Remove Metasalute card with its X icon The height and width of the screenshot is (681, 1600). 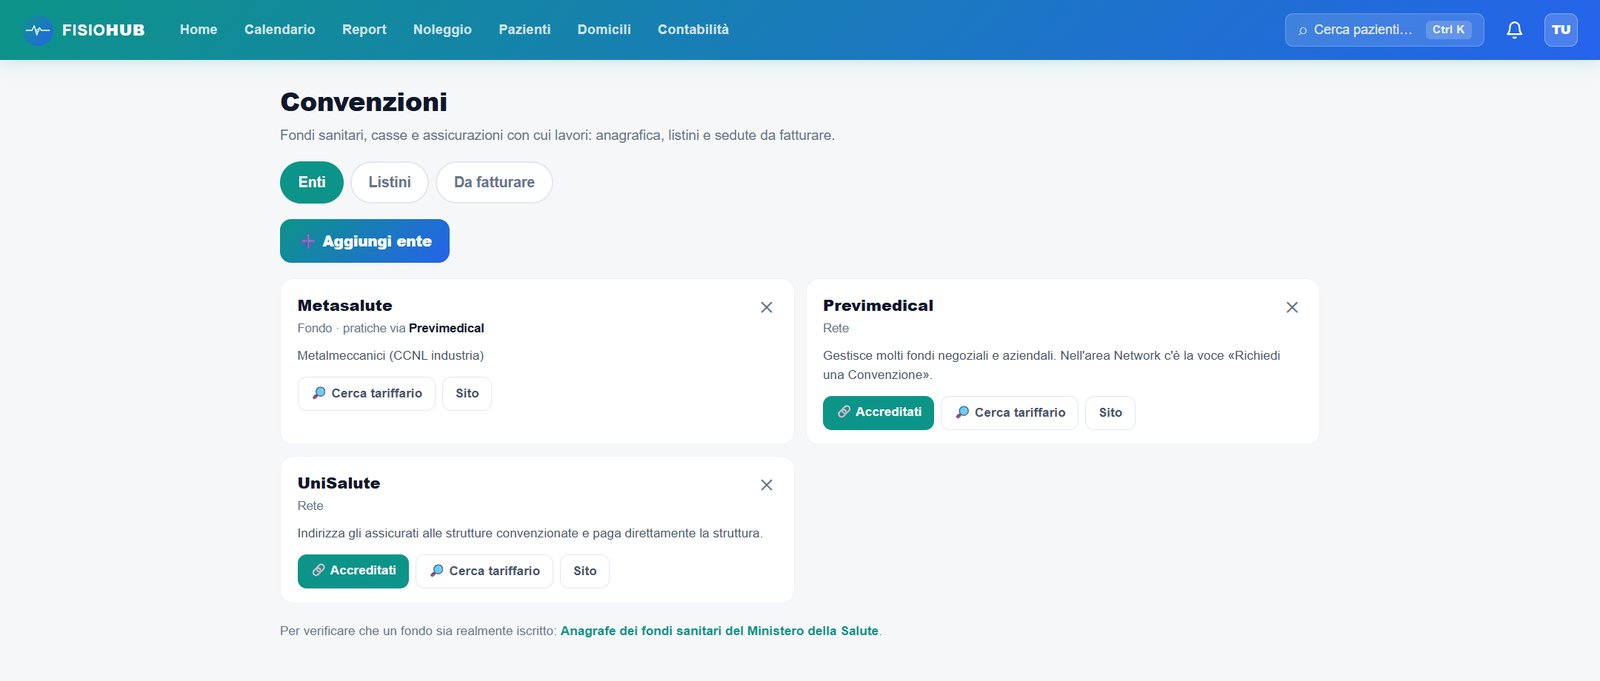pyautogui.click(x=766, y=307)
